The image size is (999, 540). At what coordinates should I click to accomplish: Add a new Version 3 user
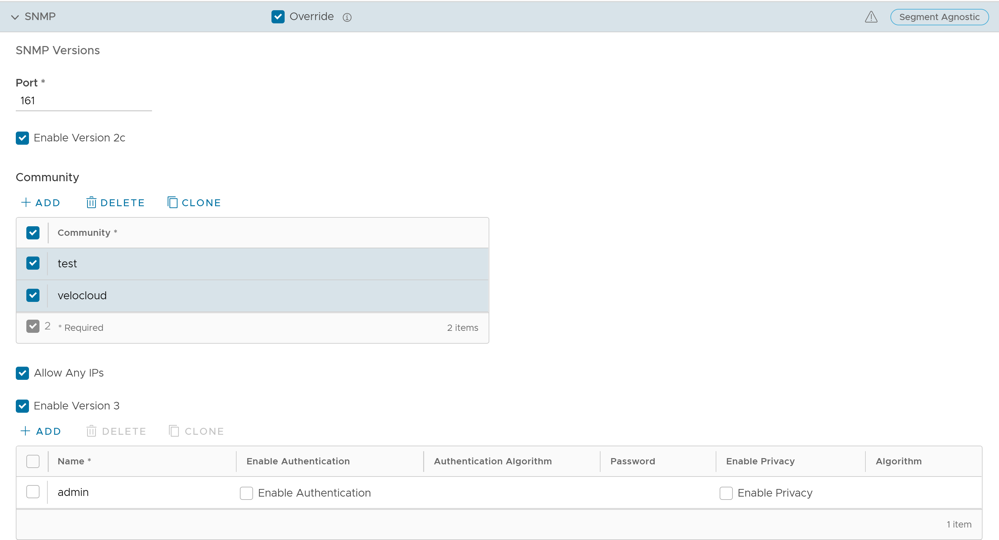[x=41, y=432]
